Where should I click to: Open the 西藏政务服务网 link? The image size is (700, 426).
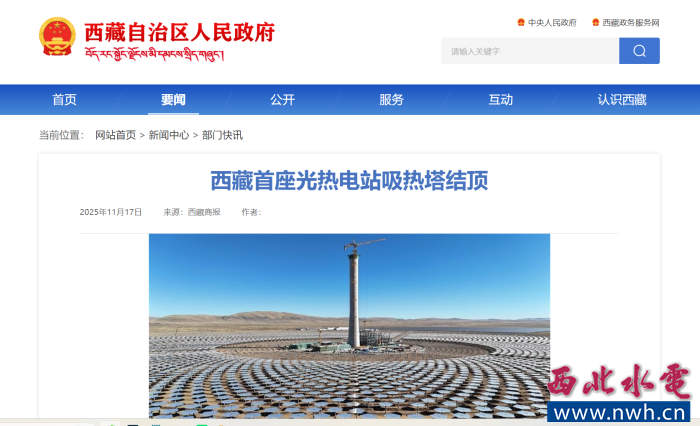click(x=631, y=22)
